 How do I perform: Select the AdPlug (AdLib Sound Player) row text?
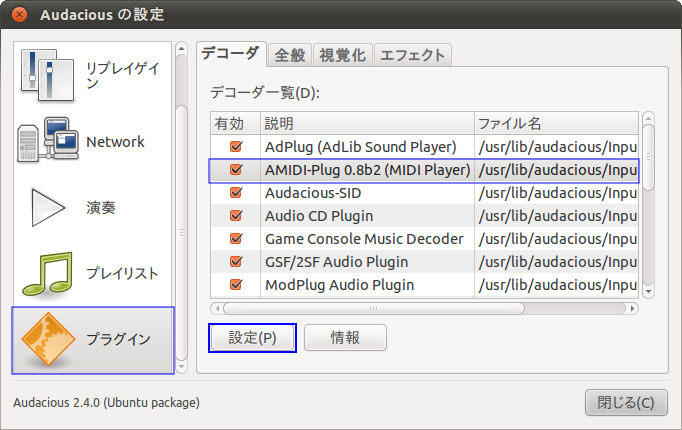361,147
